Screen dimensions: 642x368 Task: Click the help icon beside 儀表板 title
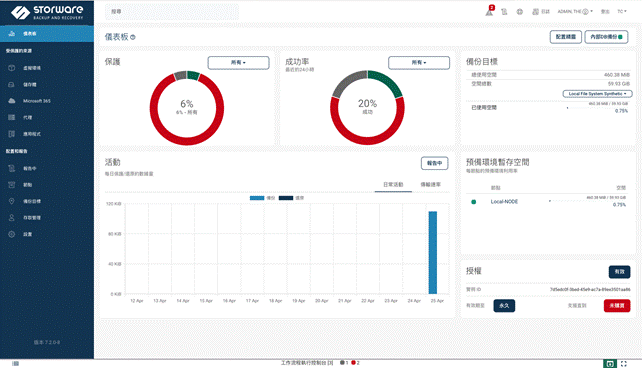coord(133,37)
